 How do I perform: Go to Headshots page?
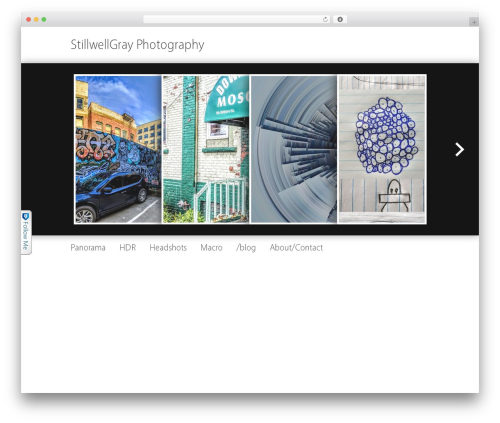click(x=168, y=248)
